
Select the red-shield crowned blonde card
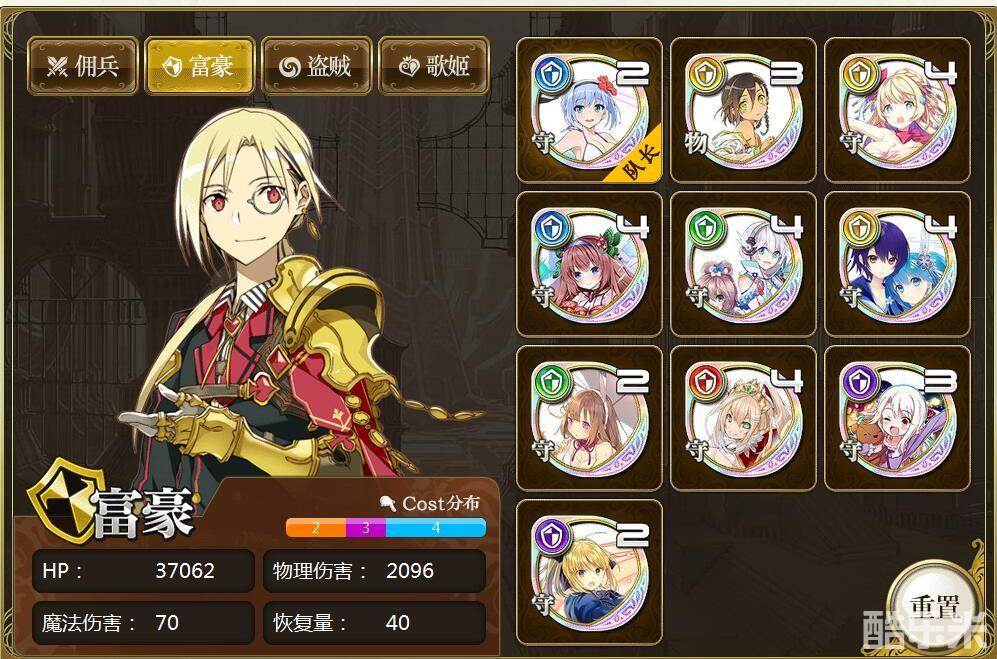[743, 418]
